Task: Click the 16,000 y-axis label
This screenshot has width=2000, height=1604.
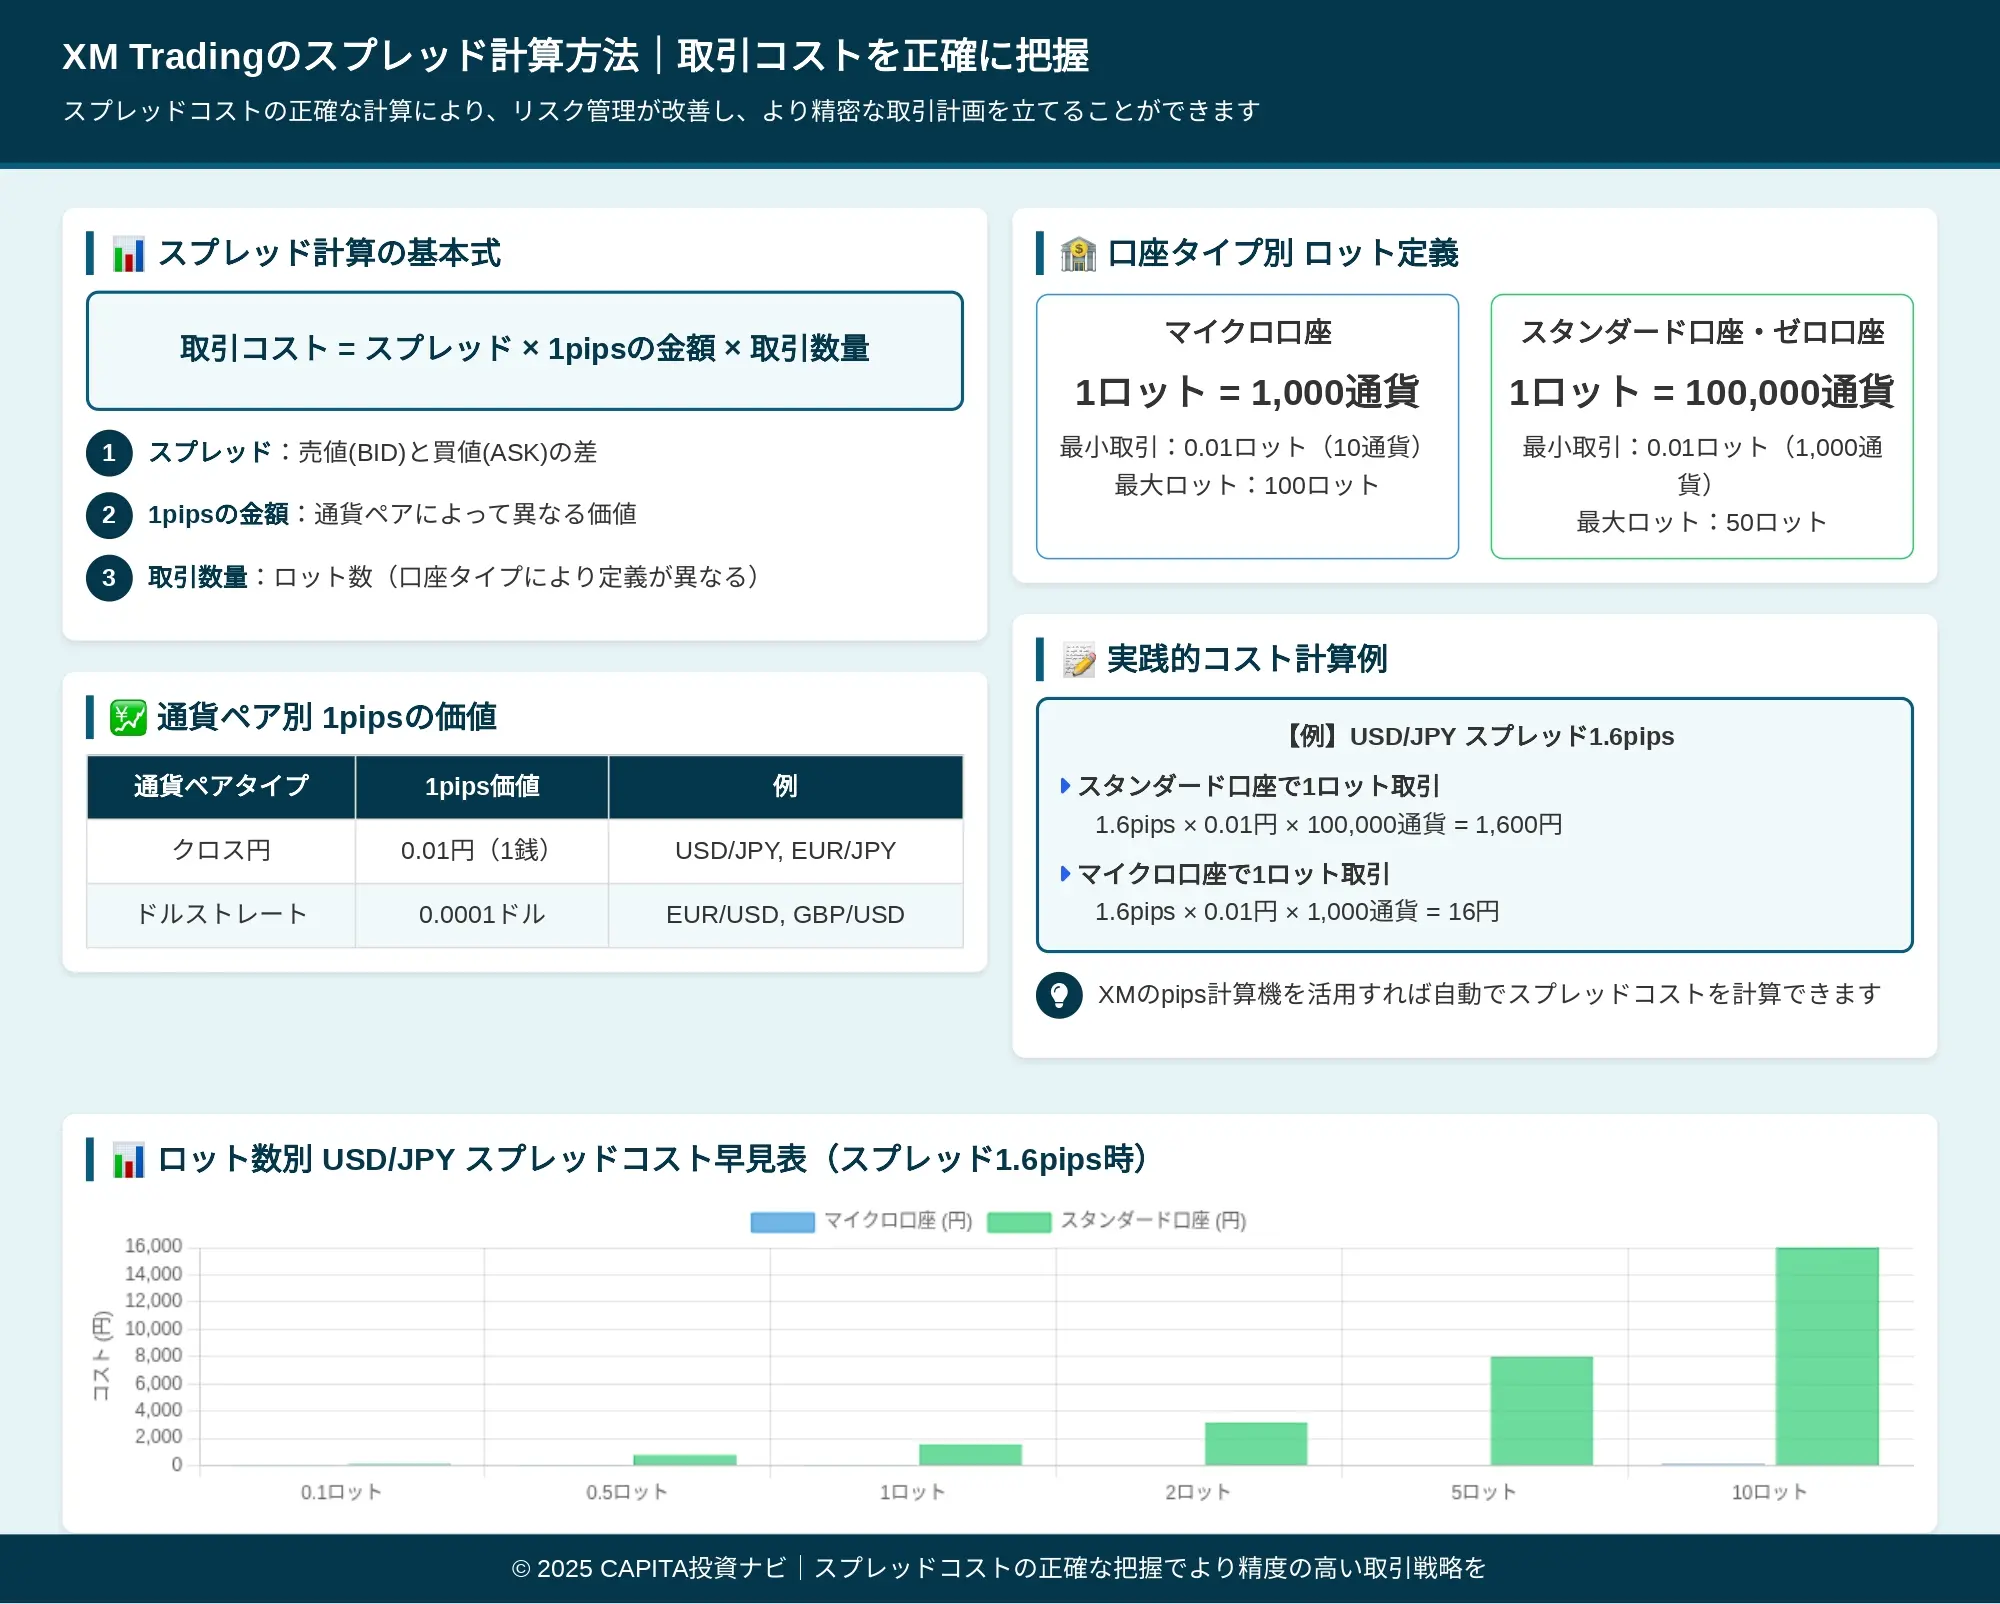Action: 153,1246
